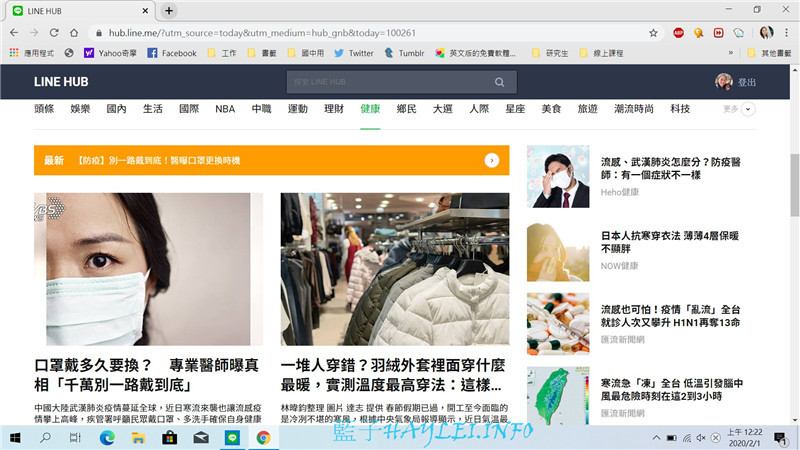Open the Mail app from taskbar
The height and width of the screenshot is (450, 800).
[x=201, y=438]
